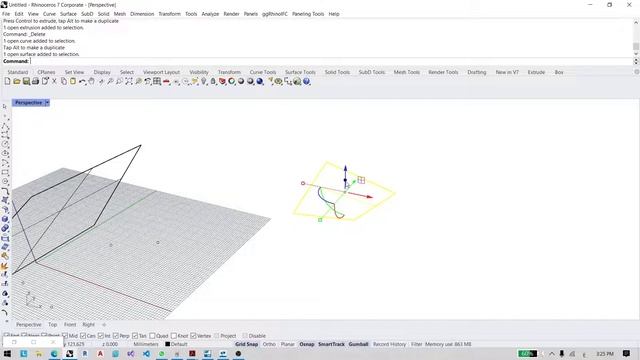Open the Analyze menu

(210, 14)
